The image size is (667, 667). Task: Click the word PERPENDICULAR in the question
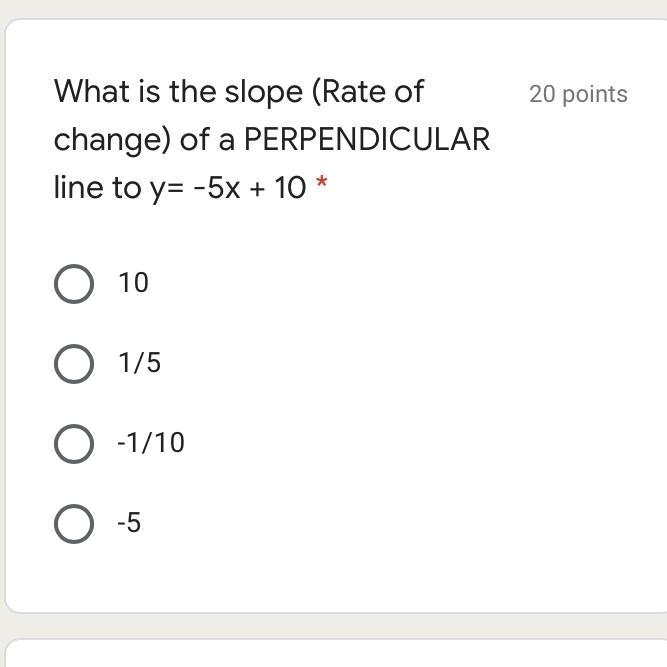(x=367, y=139)
